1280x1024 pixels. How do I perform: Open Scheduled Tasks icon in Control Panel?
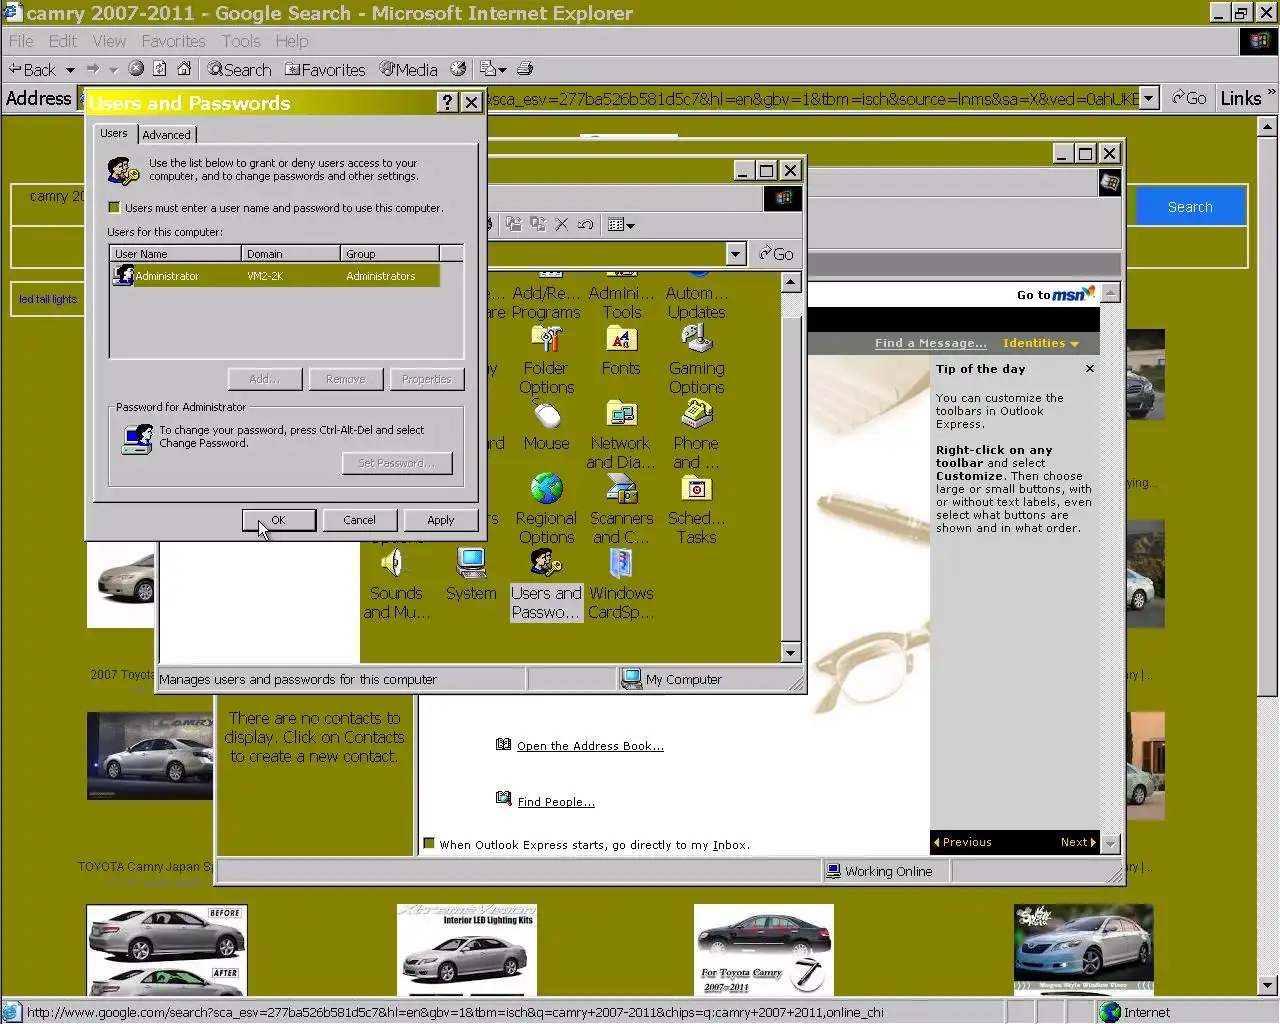697,509
